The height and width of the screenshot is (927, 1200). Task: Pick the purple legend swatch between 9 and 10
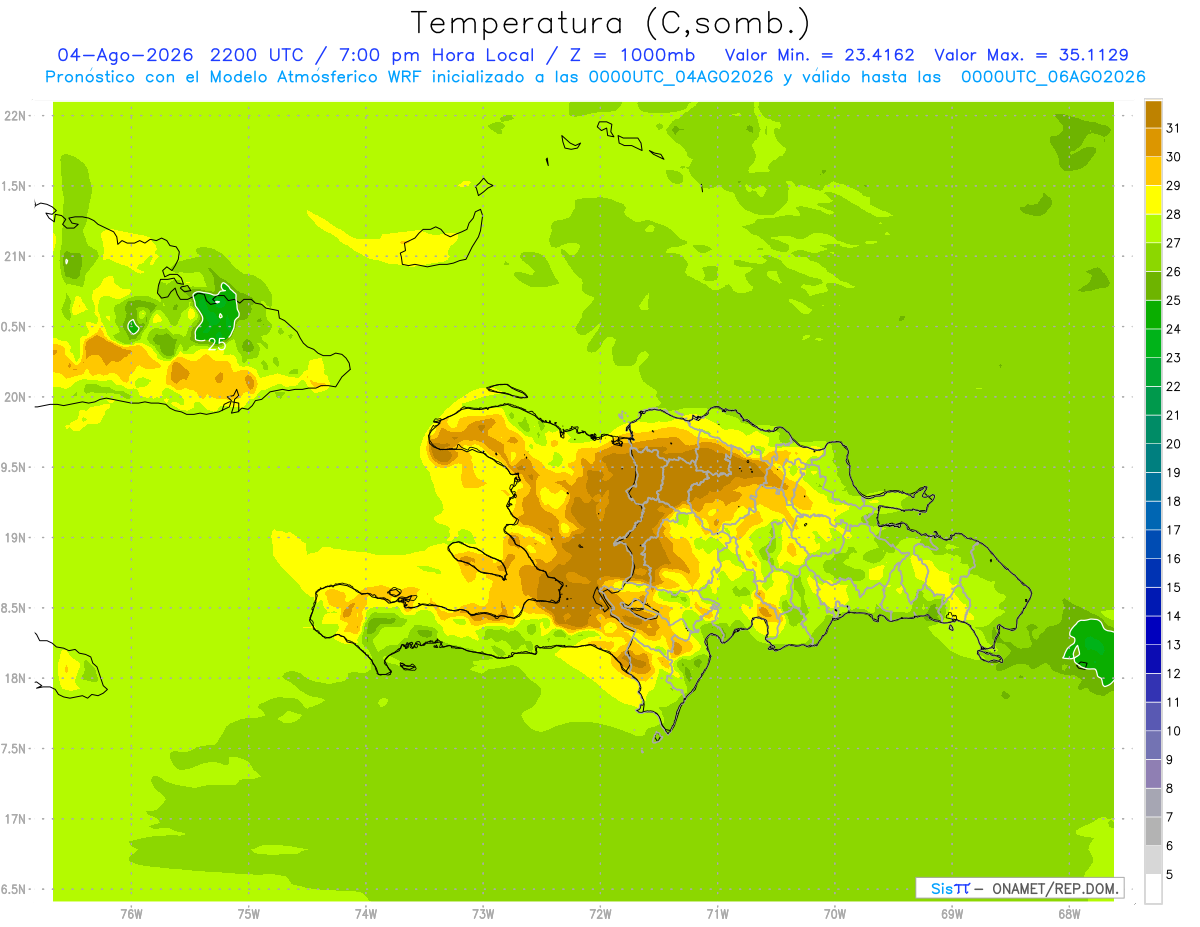point(1153,745)
